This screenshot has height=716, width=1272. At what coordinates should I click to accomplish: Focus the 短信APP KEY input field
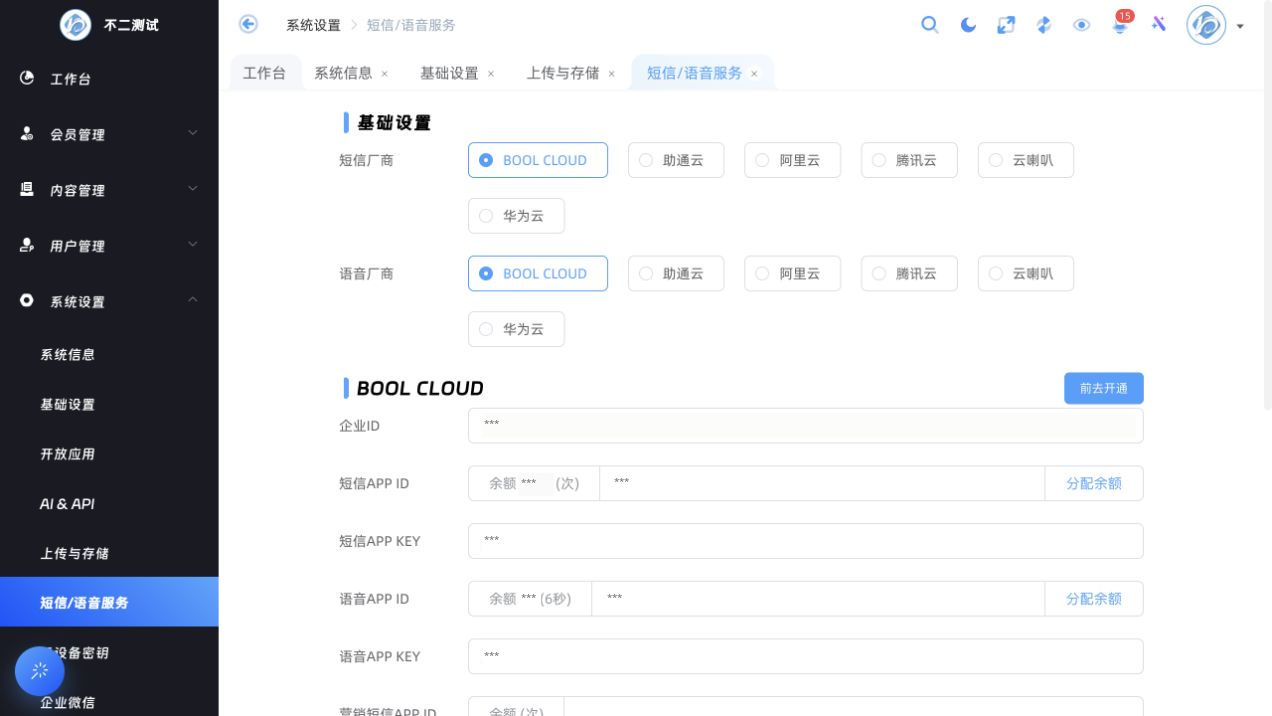coord(805,540)
